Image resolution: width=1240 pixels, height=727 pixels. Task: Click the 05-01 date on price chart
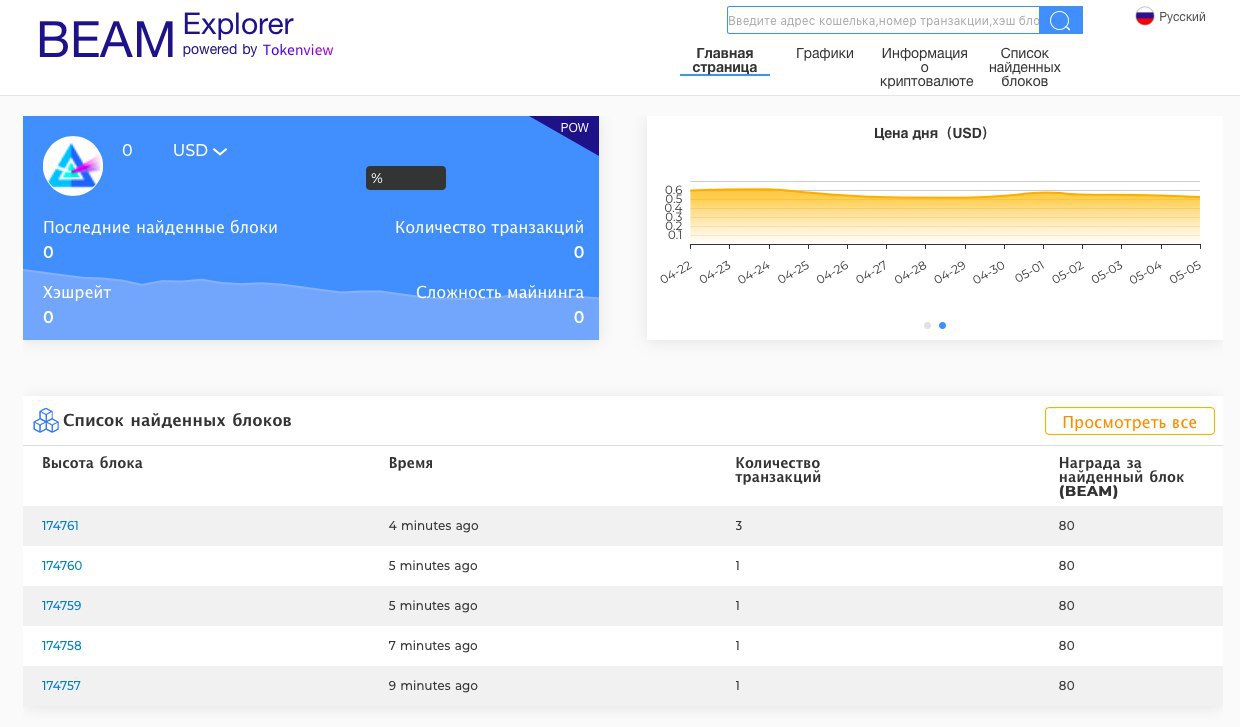click(x=1029, y=272)
